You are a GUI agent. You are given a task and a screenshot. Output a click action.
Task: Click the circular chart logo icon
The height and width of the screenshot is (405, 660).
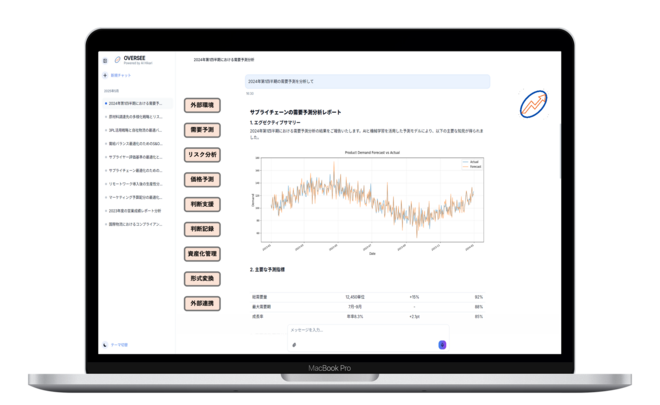pos(531,105)
